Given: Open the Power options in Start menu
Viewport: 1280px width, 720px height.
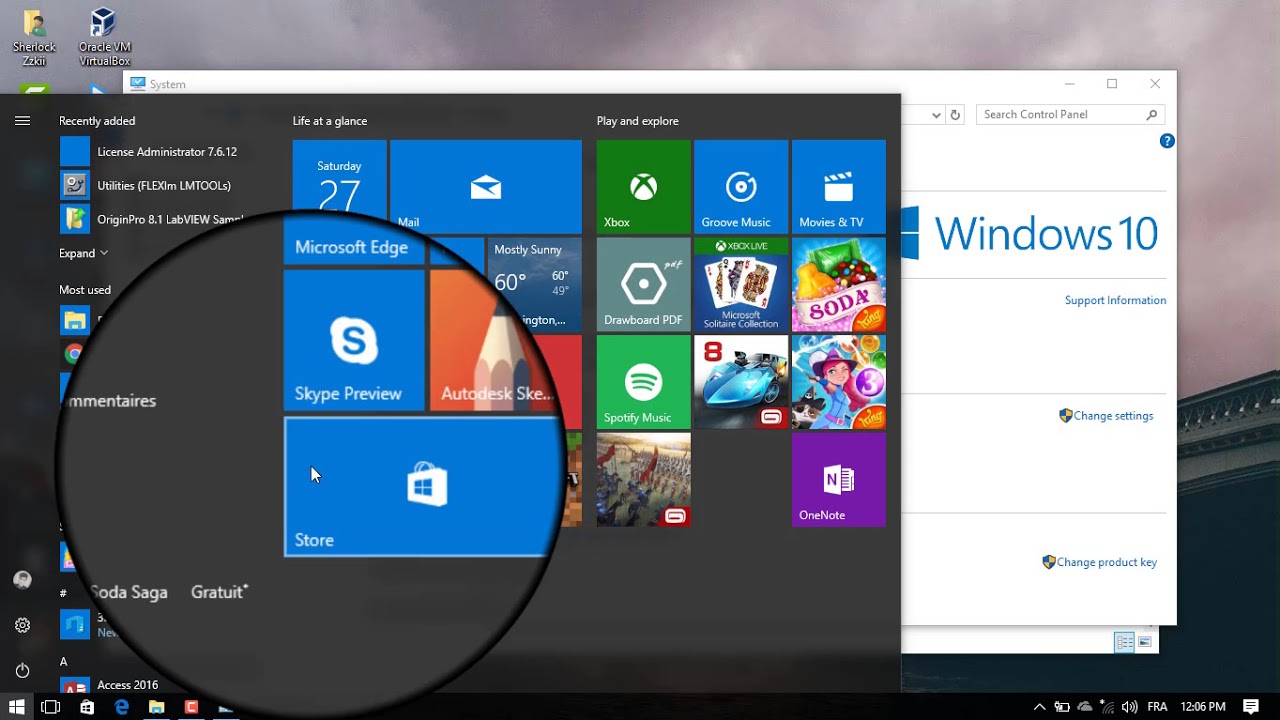Looking at the screenshot, I should pyautogui.click(x=22, y=670).
